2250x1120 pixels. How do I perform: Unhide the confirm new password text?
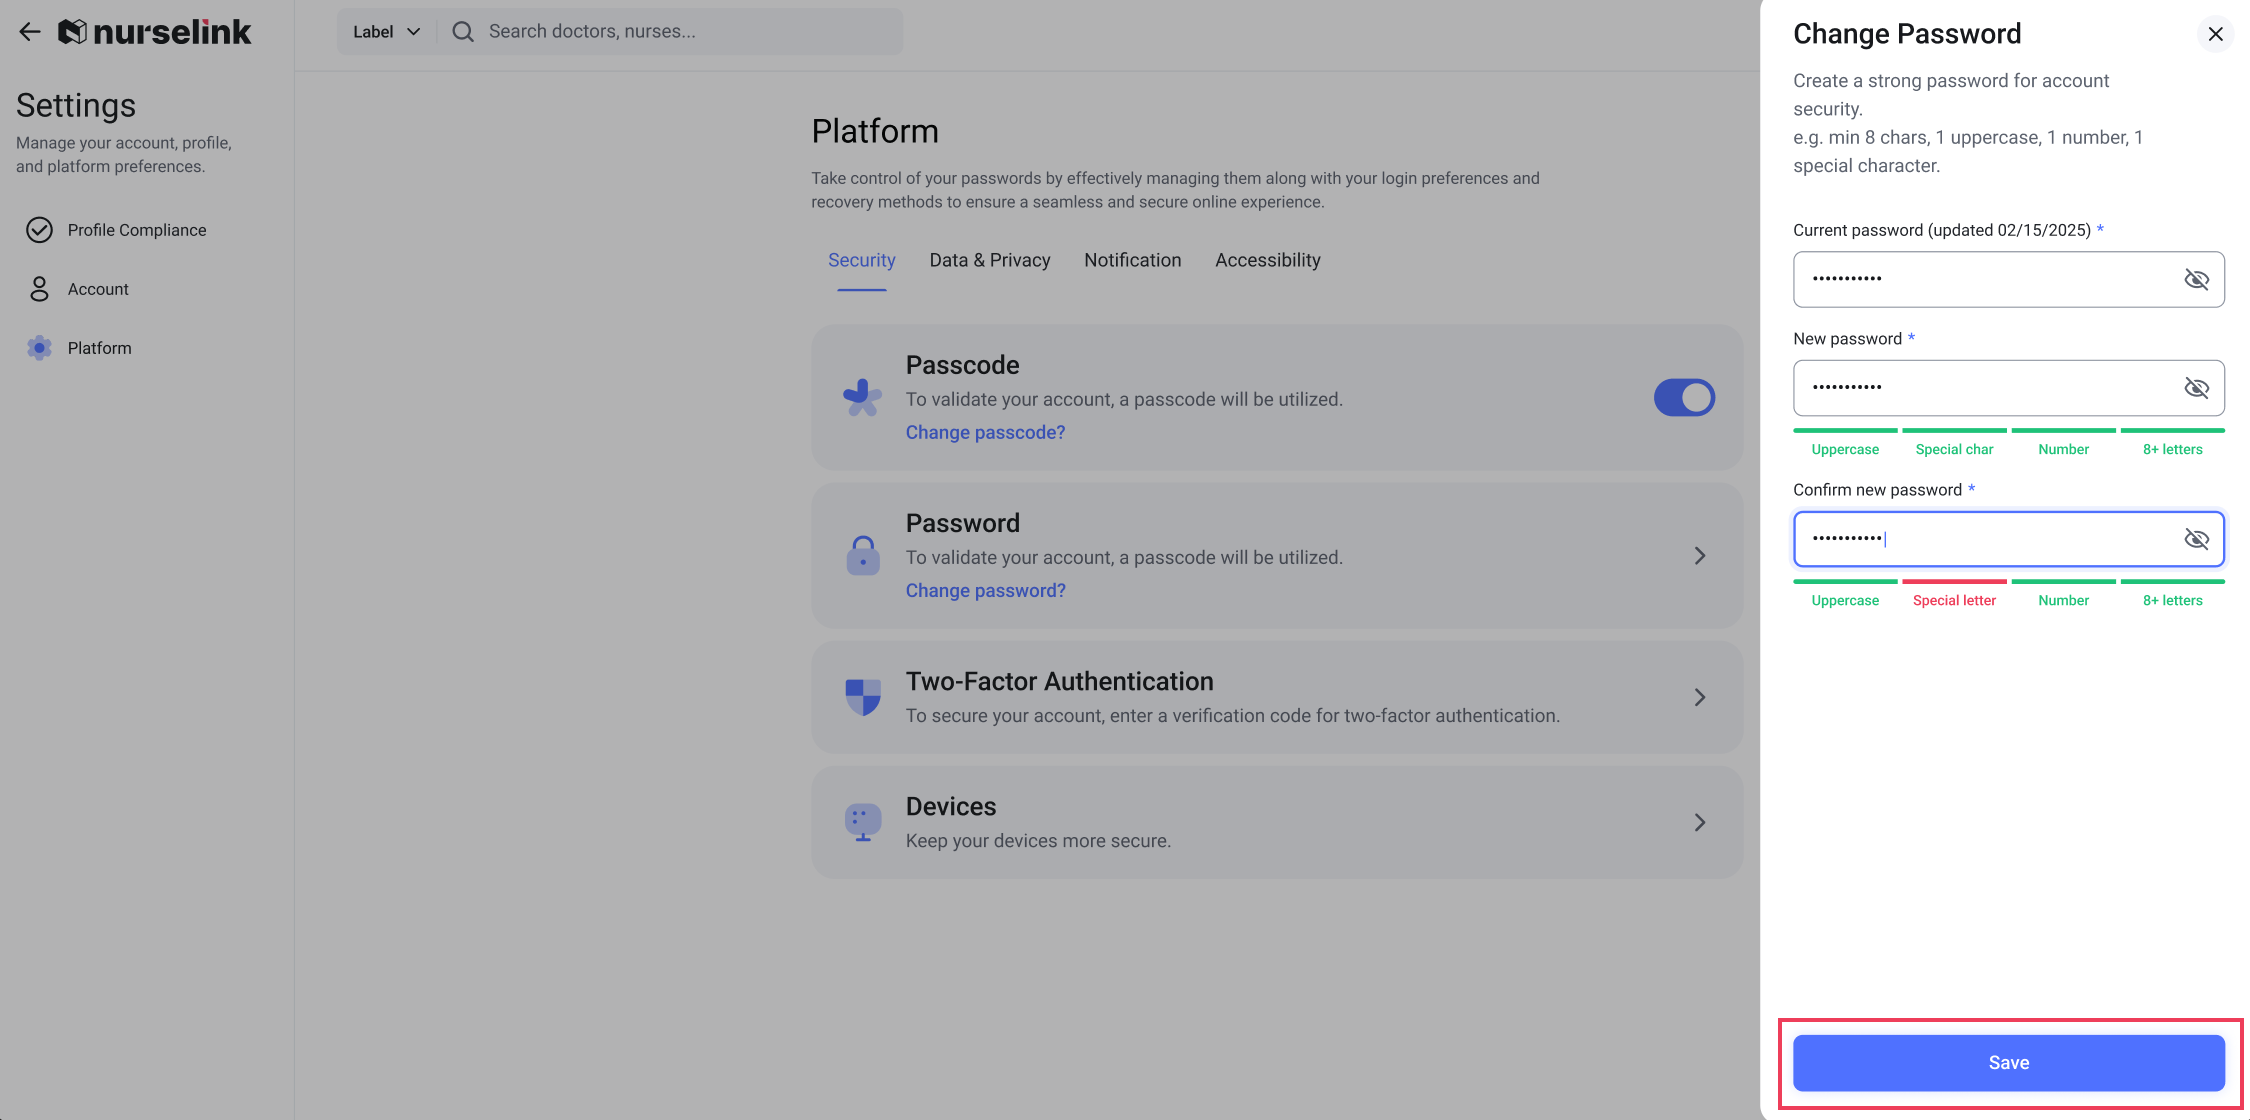(2196, 539)
